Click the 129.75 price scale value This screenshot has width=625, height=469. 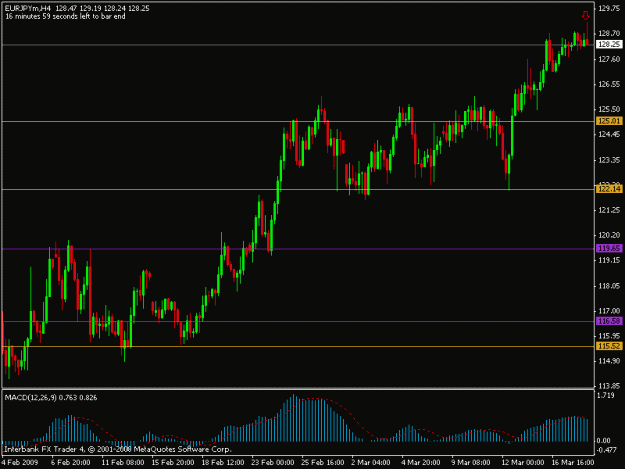pyautogui.click(x=609, y=8)
